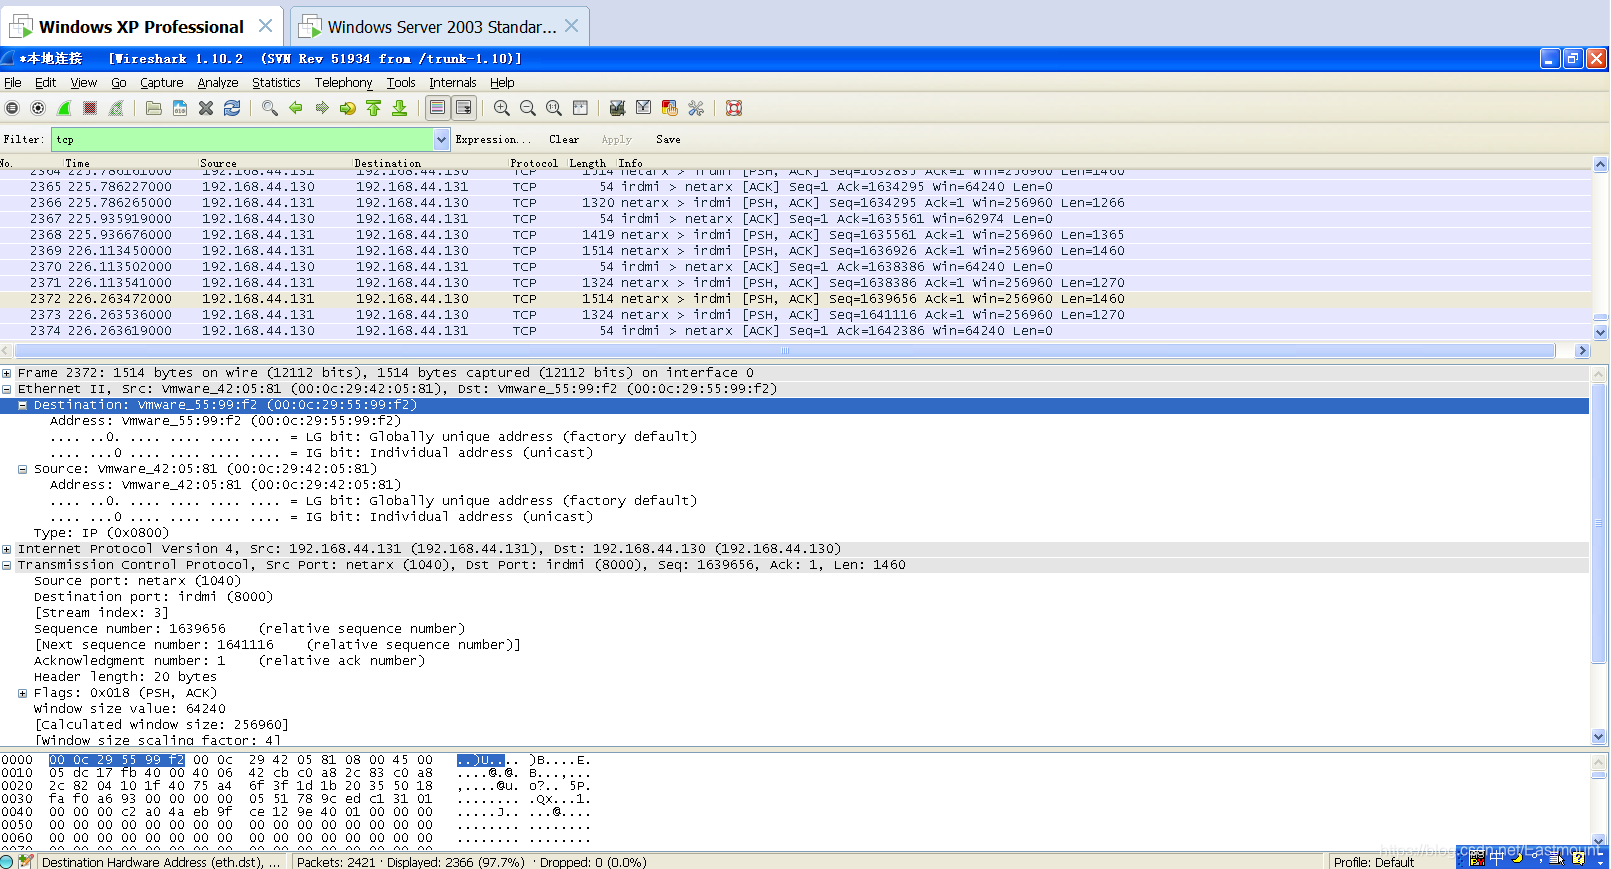This screenshot has width=1611, height=869.
Task: Sort packets by Protocol column header
Action: 534,163
